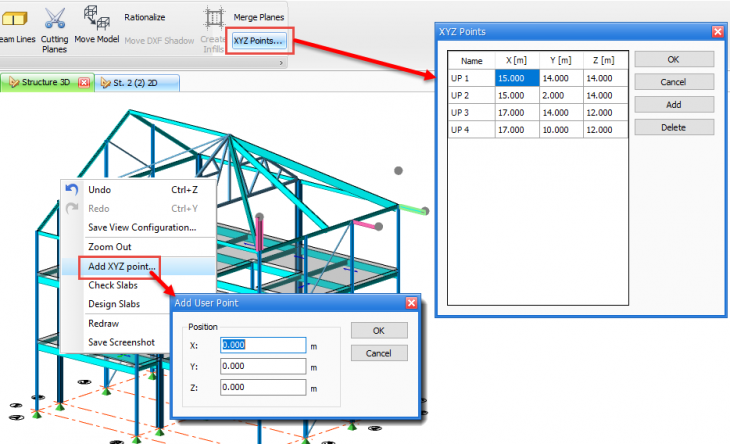
Task: Click the Z value 12.000 in UP 3 row
Action: [x=605, y=113]
